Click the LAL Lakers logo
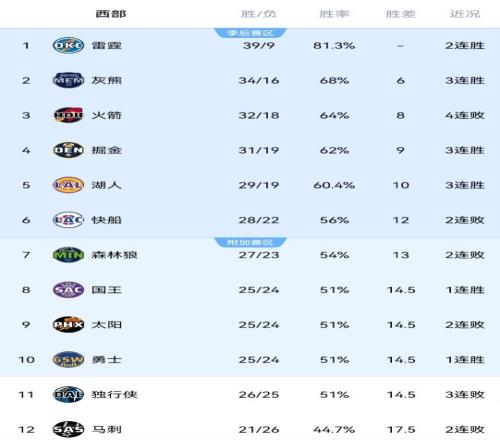 tap(68, 185)
